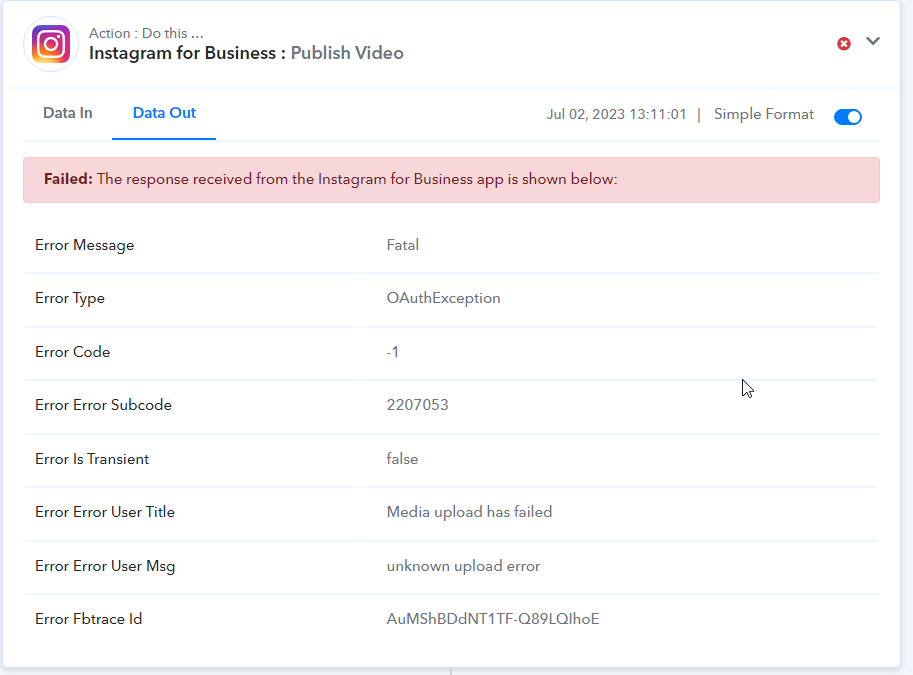Screen dimensions: 913x675
Task: Click the red error status icon
Action: click(x=844, y=44)
